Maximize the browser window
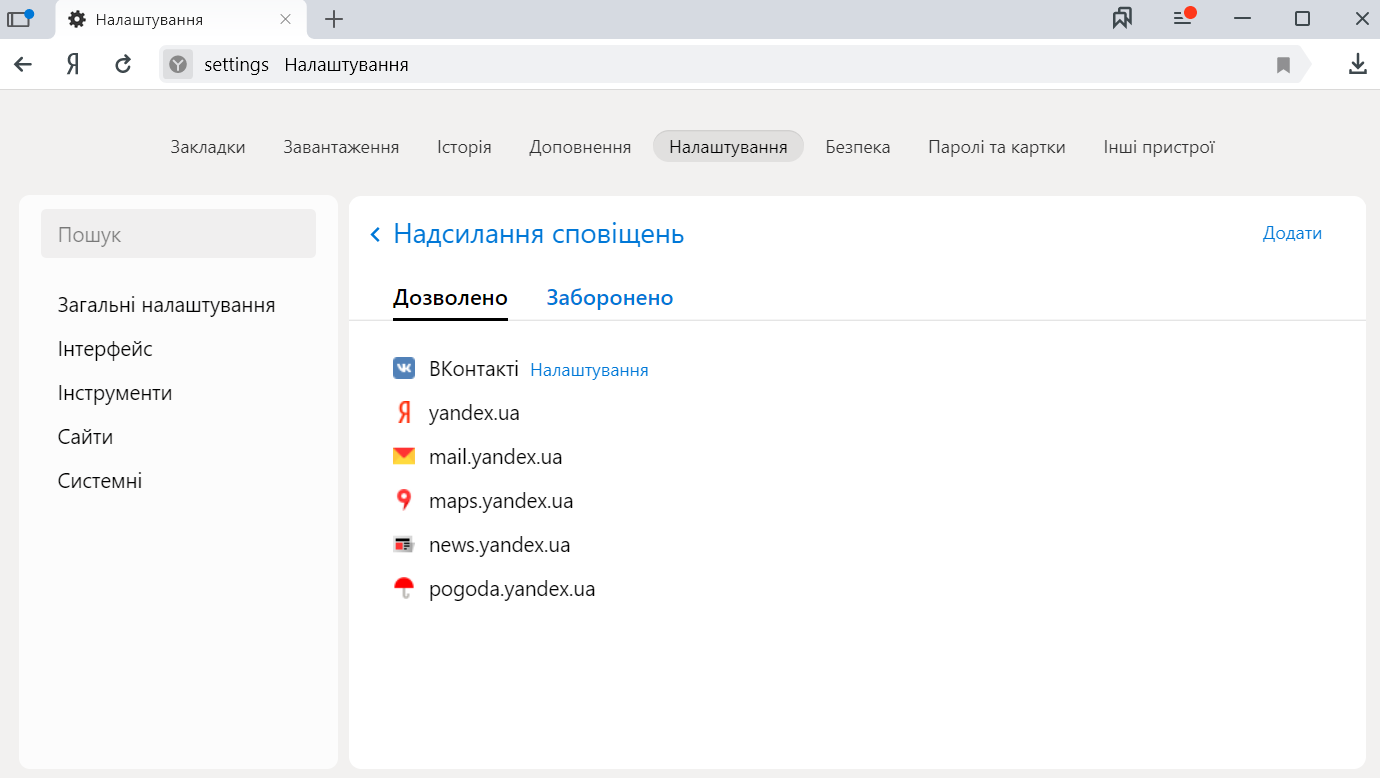This screenshot has width=1380, height=778. pos(1302,19)
